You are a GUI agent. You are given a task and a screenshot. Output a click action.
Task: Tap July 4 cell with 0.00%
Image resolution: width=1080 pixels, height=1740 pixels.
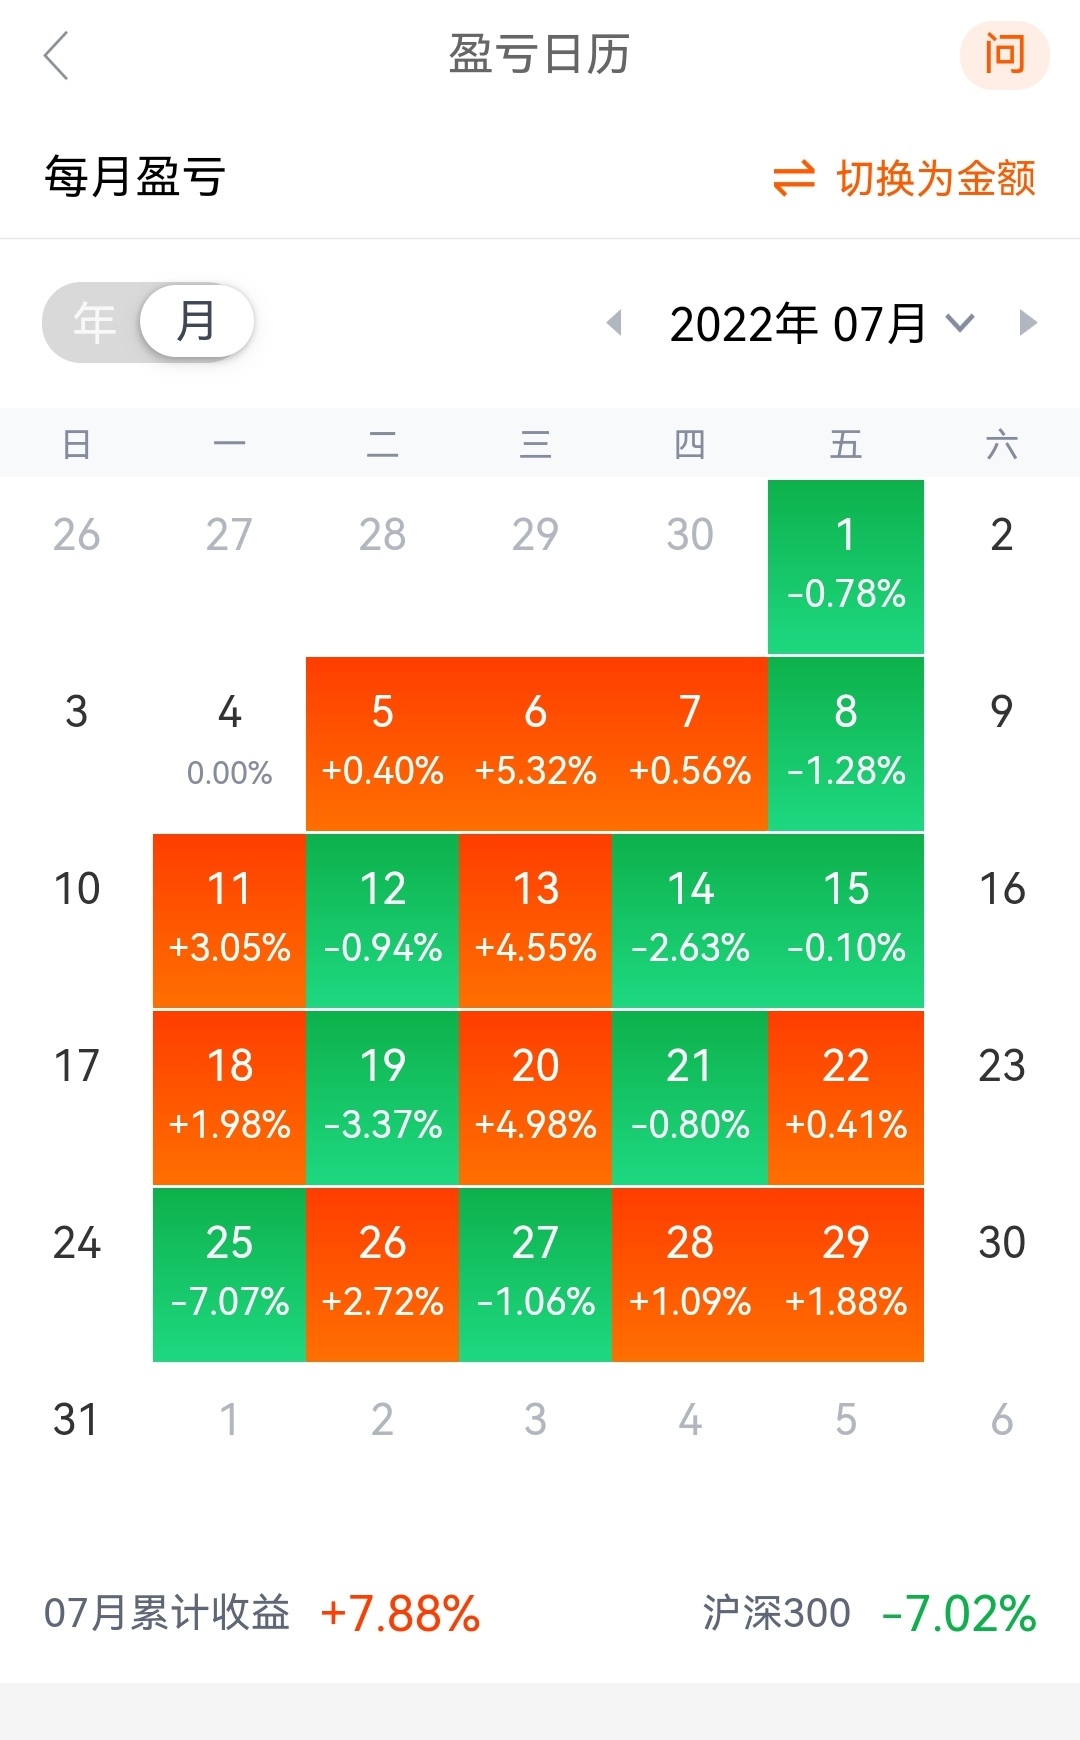coord(230,743)
